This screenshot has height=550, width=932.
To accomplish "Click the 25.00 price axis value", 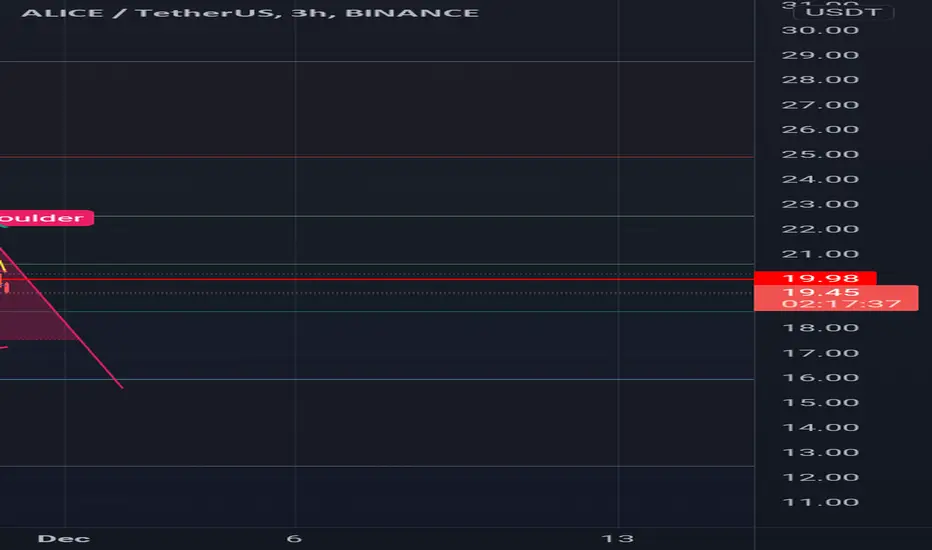I will [820, 155].
